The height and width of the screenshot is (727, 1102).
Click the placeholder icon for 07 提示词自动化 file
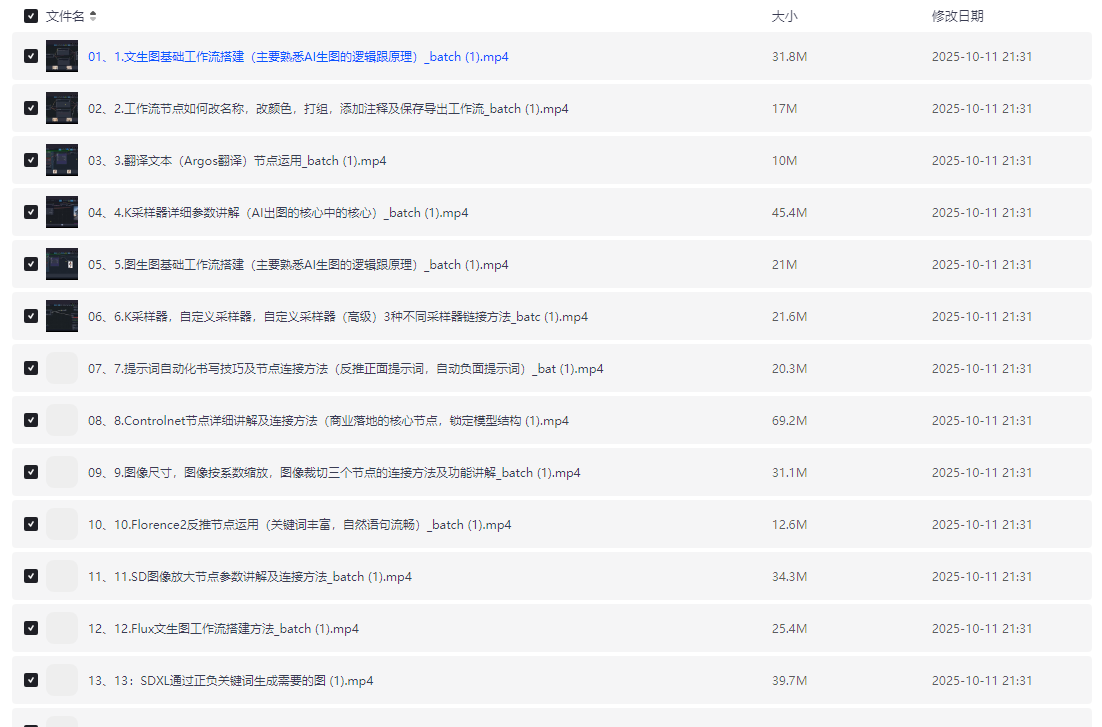(x=62, y=368)
